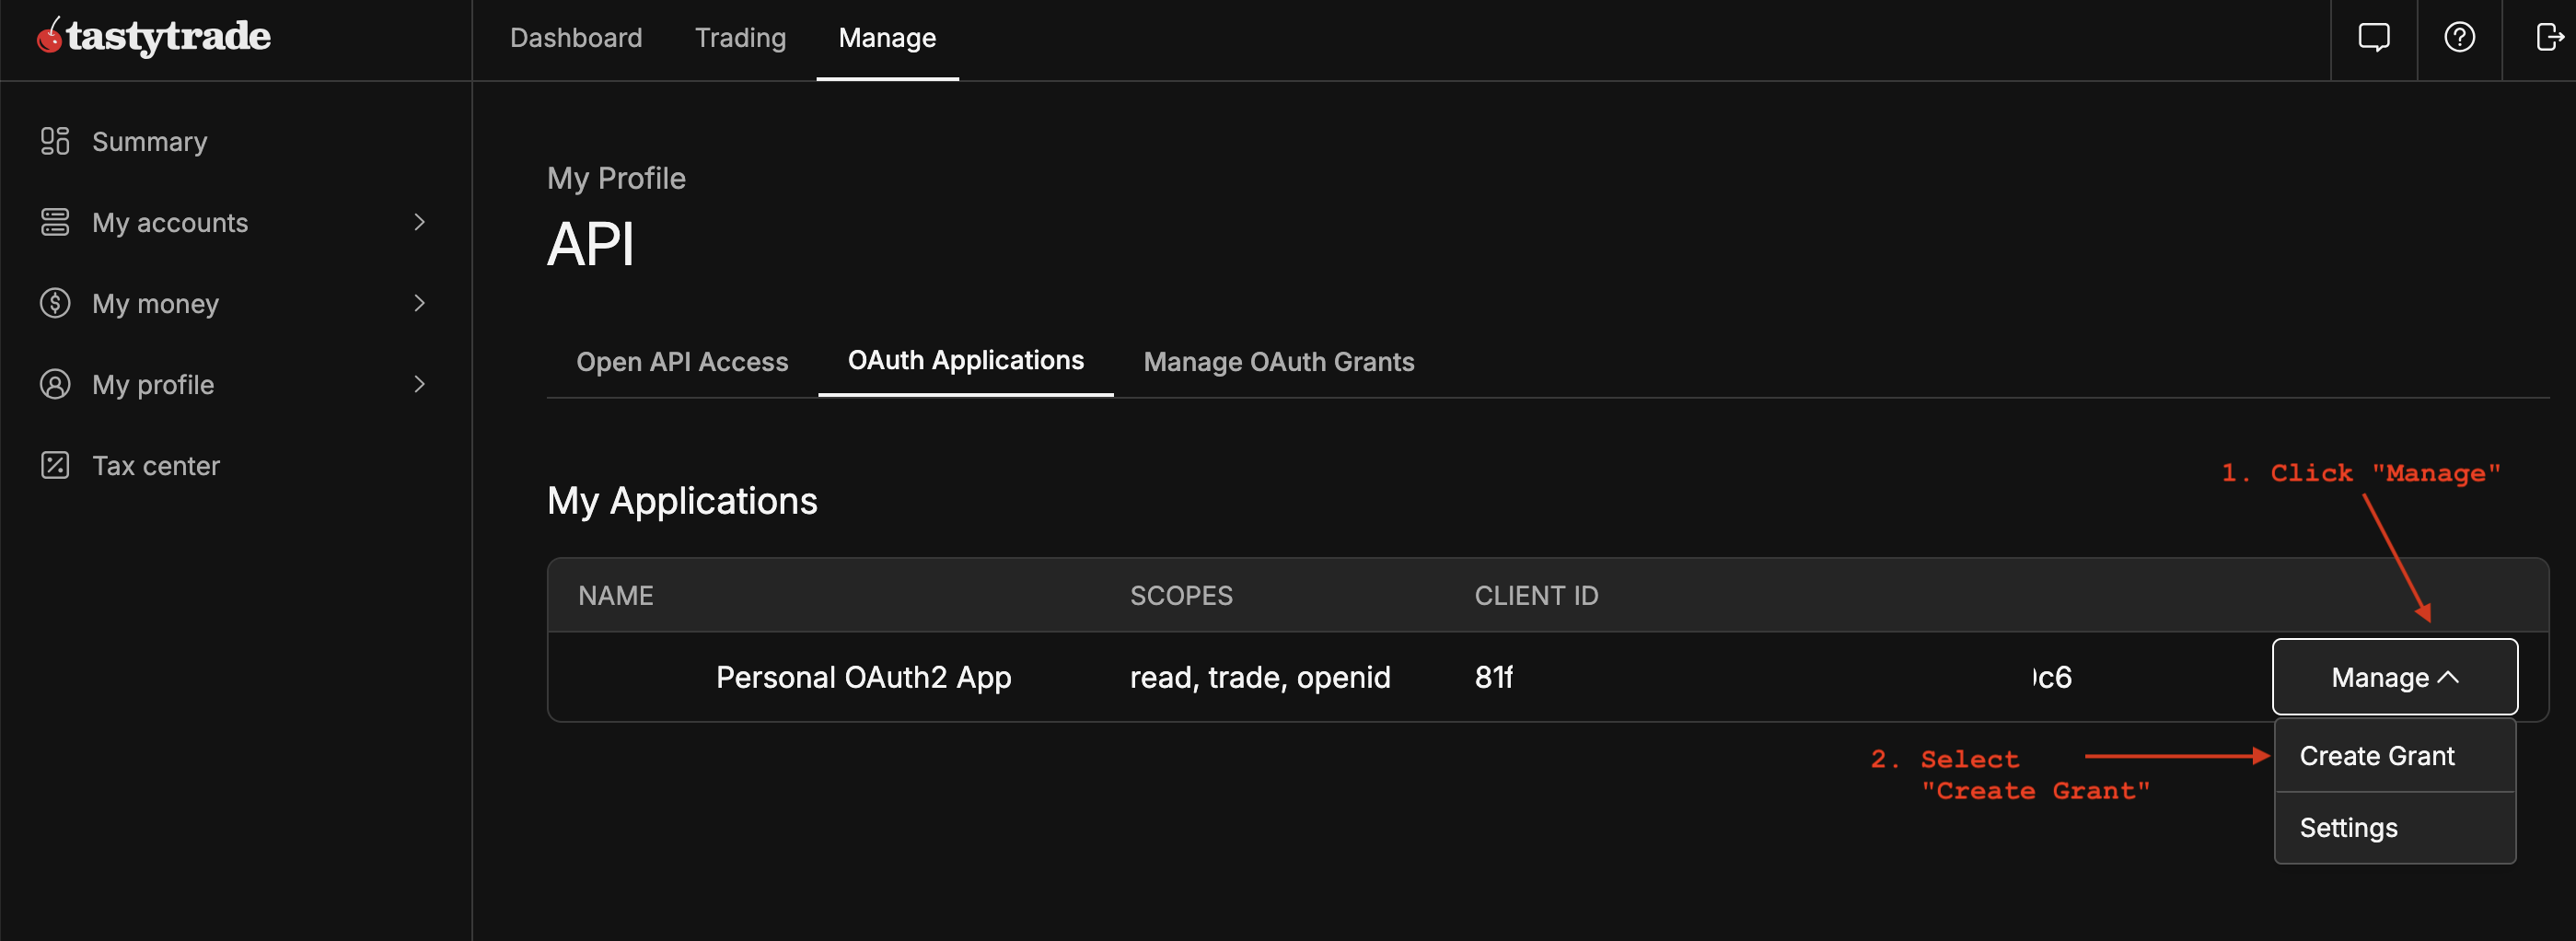
Task: Switch to Manage OAuth Grants tab
Action: coord(1278,361)
